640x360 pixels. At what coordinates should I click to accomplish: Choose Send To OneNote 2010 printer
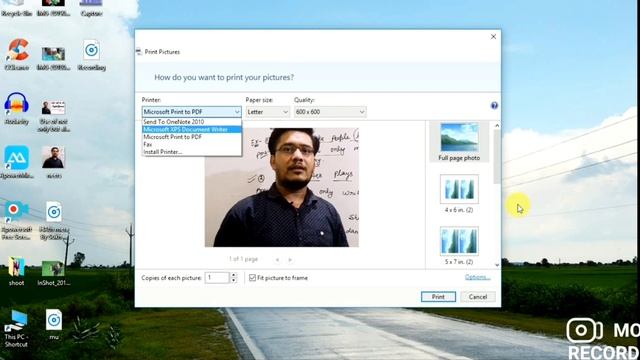[x=191, y=122]
